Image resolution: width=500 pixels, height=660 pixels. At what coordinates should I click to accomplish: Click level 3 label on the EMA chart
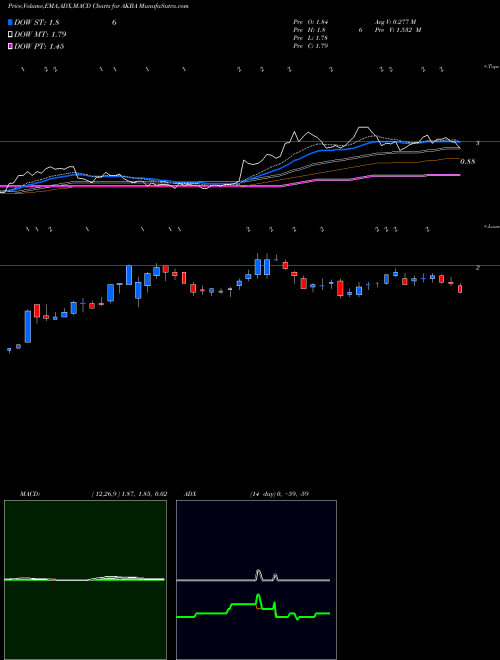pyautogui.click(x=477, y=144)
